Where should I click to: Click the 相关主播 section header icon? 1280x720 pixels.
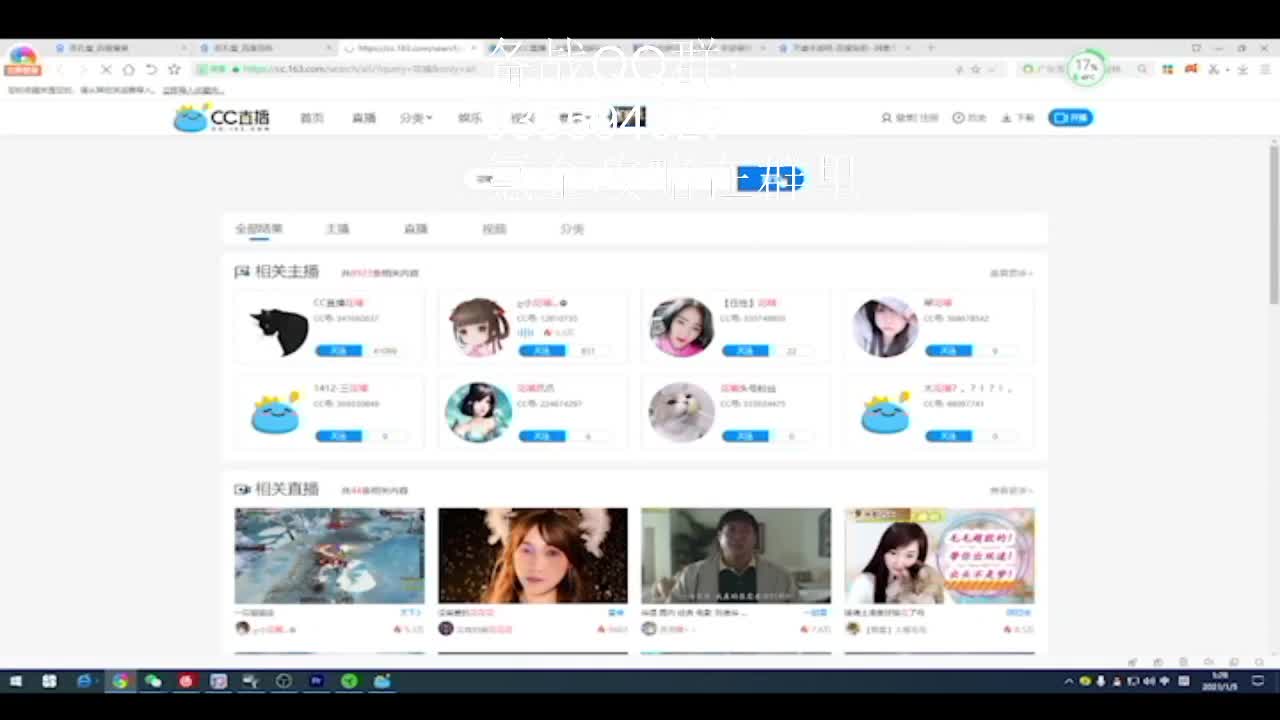tap(240, 272)
